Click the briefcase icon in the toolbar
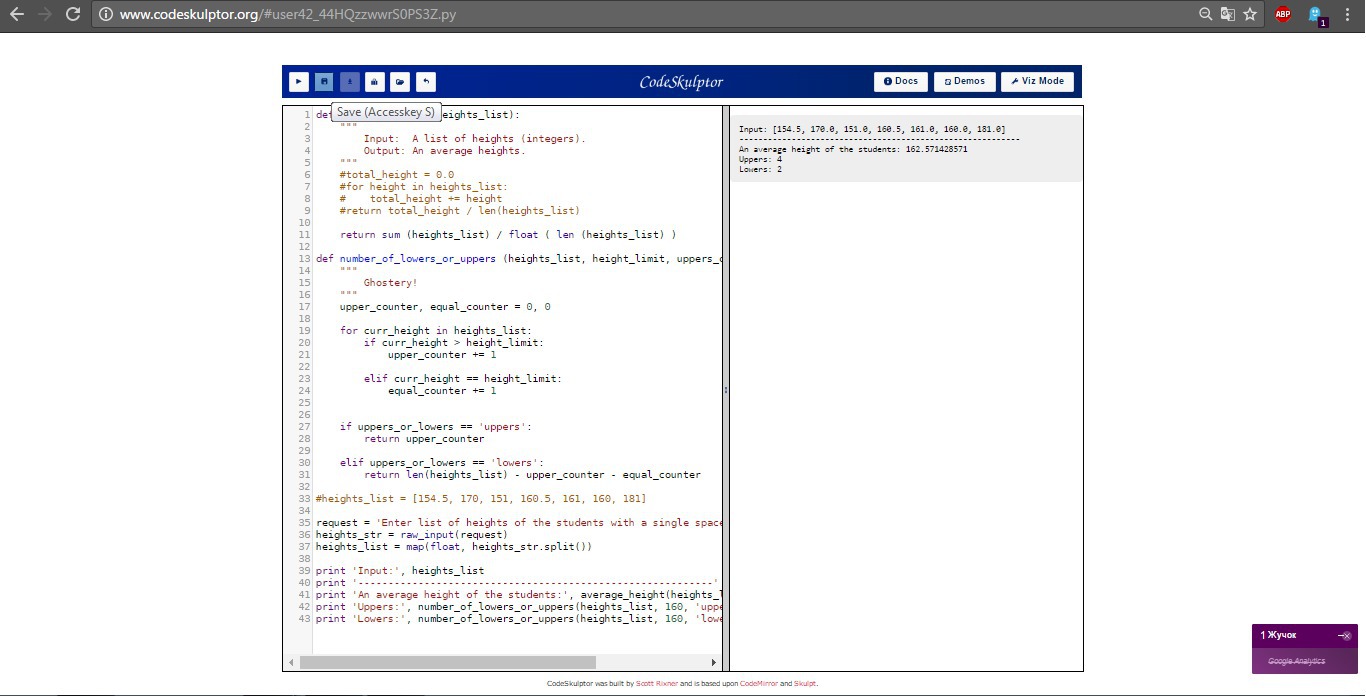1366x696 pixels. (x=374, y=82)
